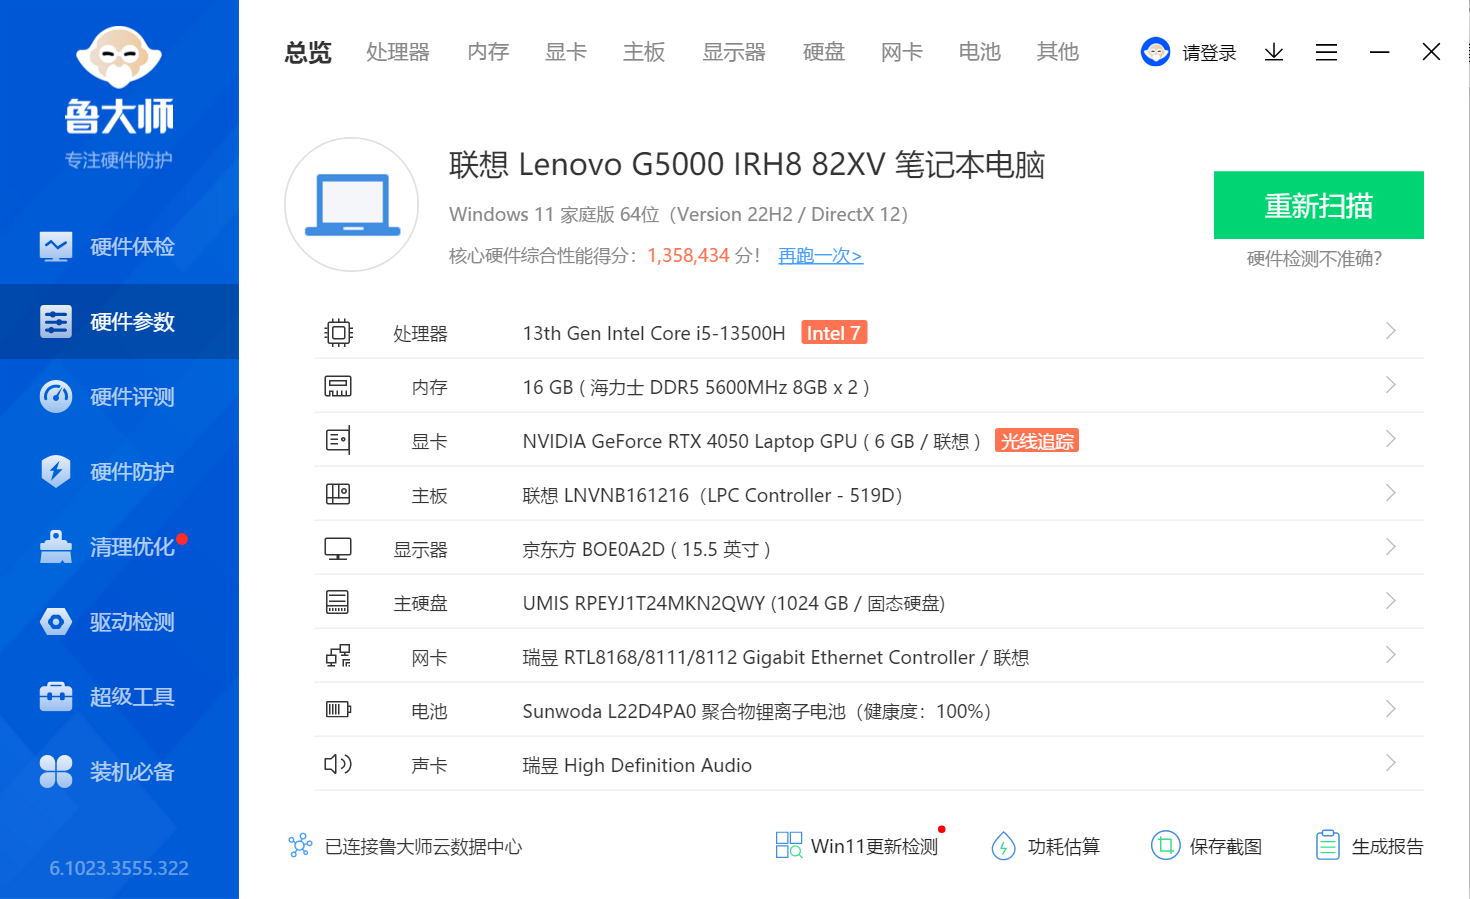The height and width of the screenshot is (899, 1470).
Task: Open the 驱动检测 hexagon icon
Action: click(x=56, y=621)
